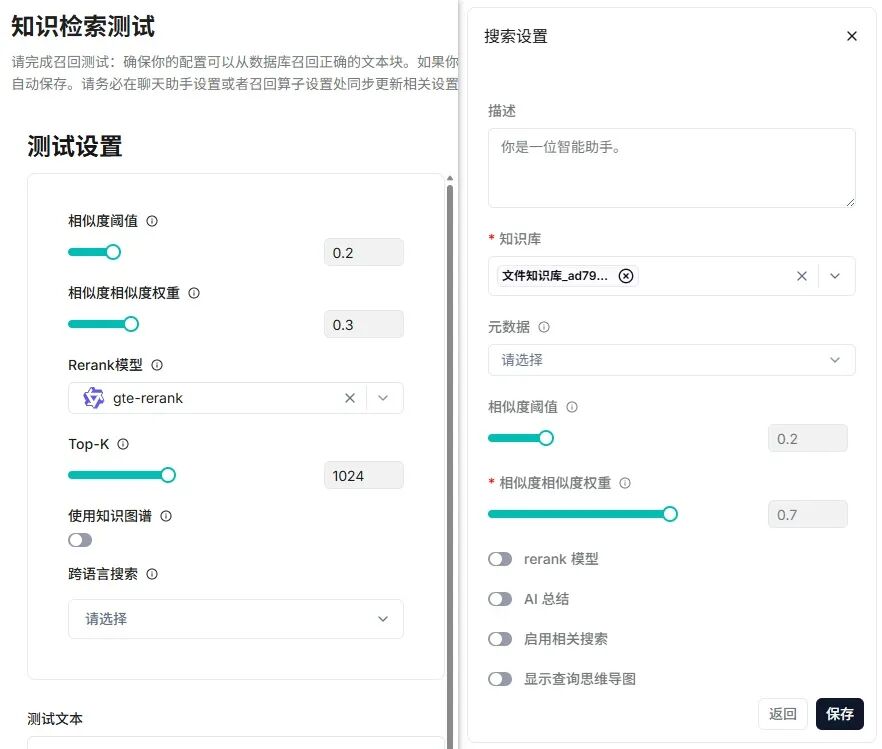This screenshot has width=882, height=749.
Task: Click the 返回 button
Action: coord(783,714)
